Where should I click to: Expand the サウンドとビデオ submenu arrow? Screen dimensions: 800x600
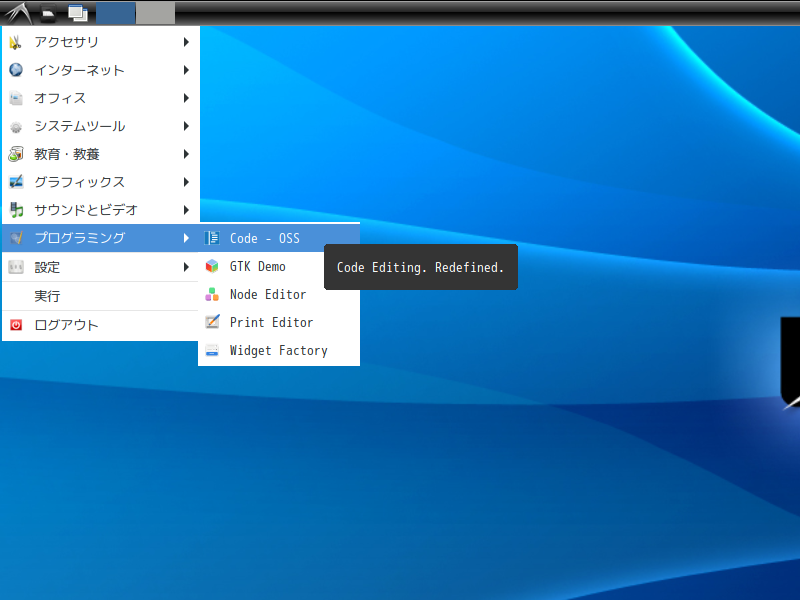186,210
